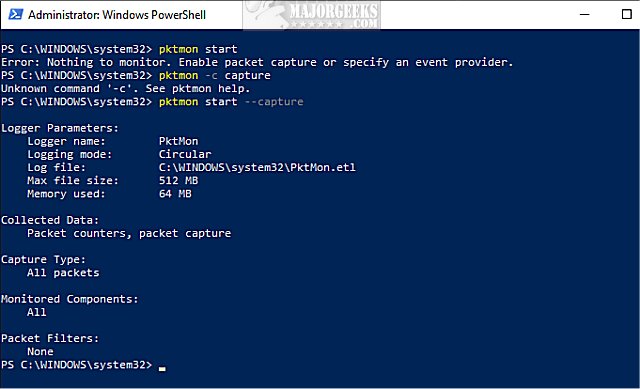Click the MajorGeeks.com watermark logo
Screen dimensions: 640x389
pyautogui.click(x=311, y=15)
